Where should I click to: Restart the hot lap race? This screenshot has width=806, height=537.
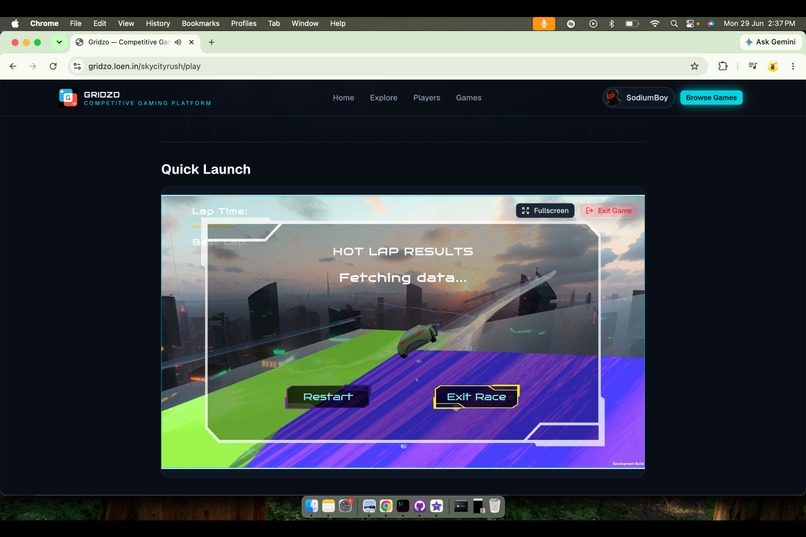(x=328, y=397)
